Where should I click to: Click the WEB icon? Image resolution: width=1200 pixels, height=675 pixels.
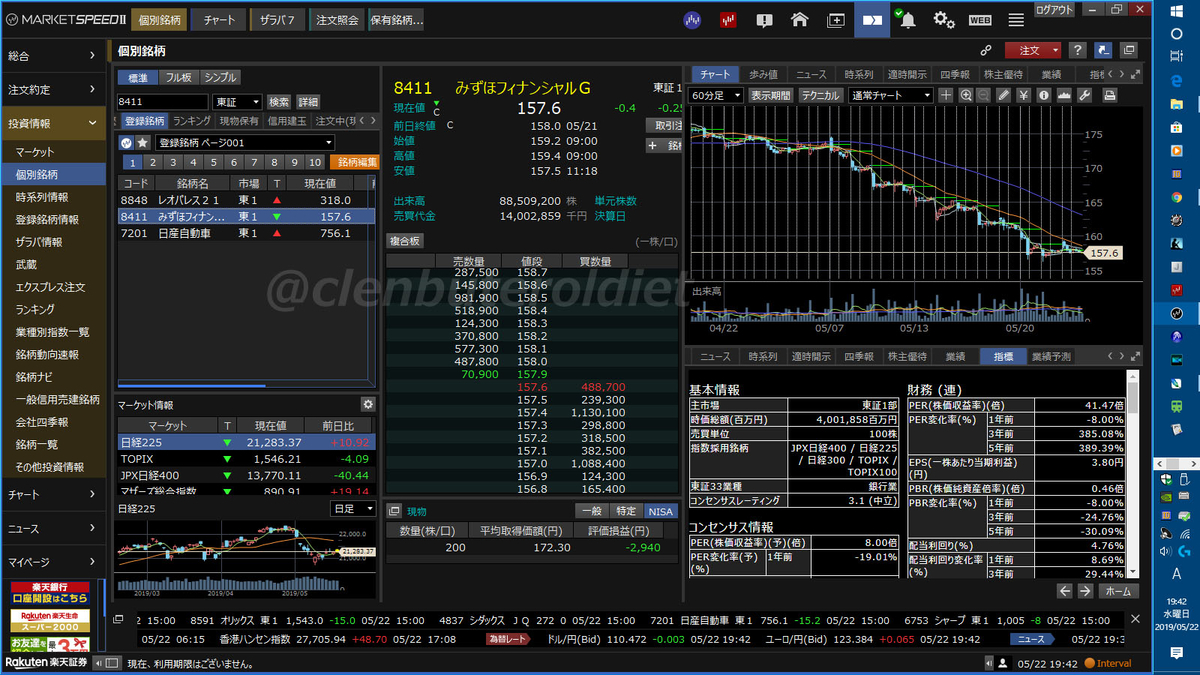click(980, 19)
